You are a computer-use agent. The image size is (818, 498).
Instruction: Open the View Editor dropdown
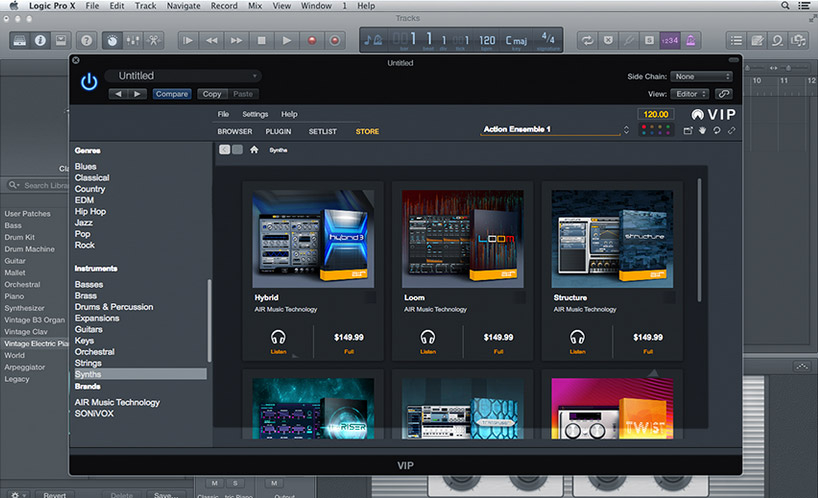(x=690, y=94)
